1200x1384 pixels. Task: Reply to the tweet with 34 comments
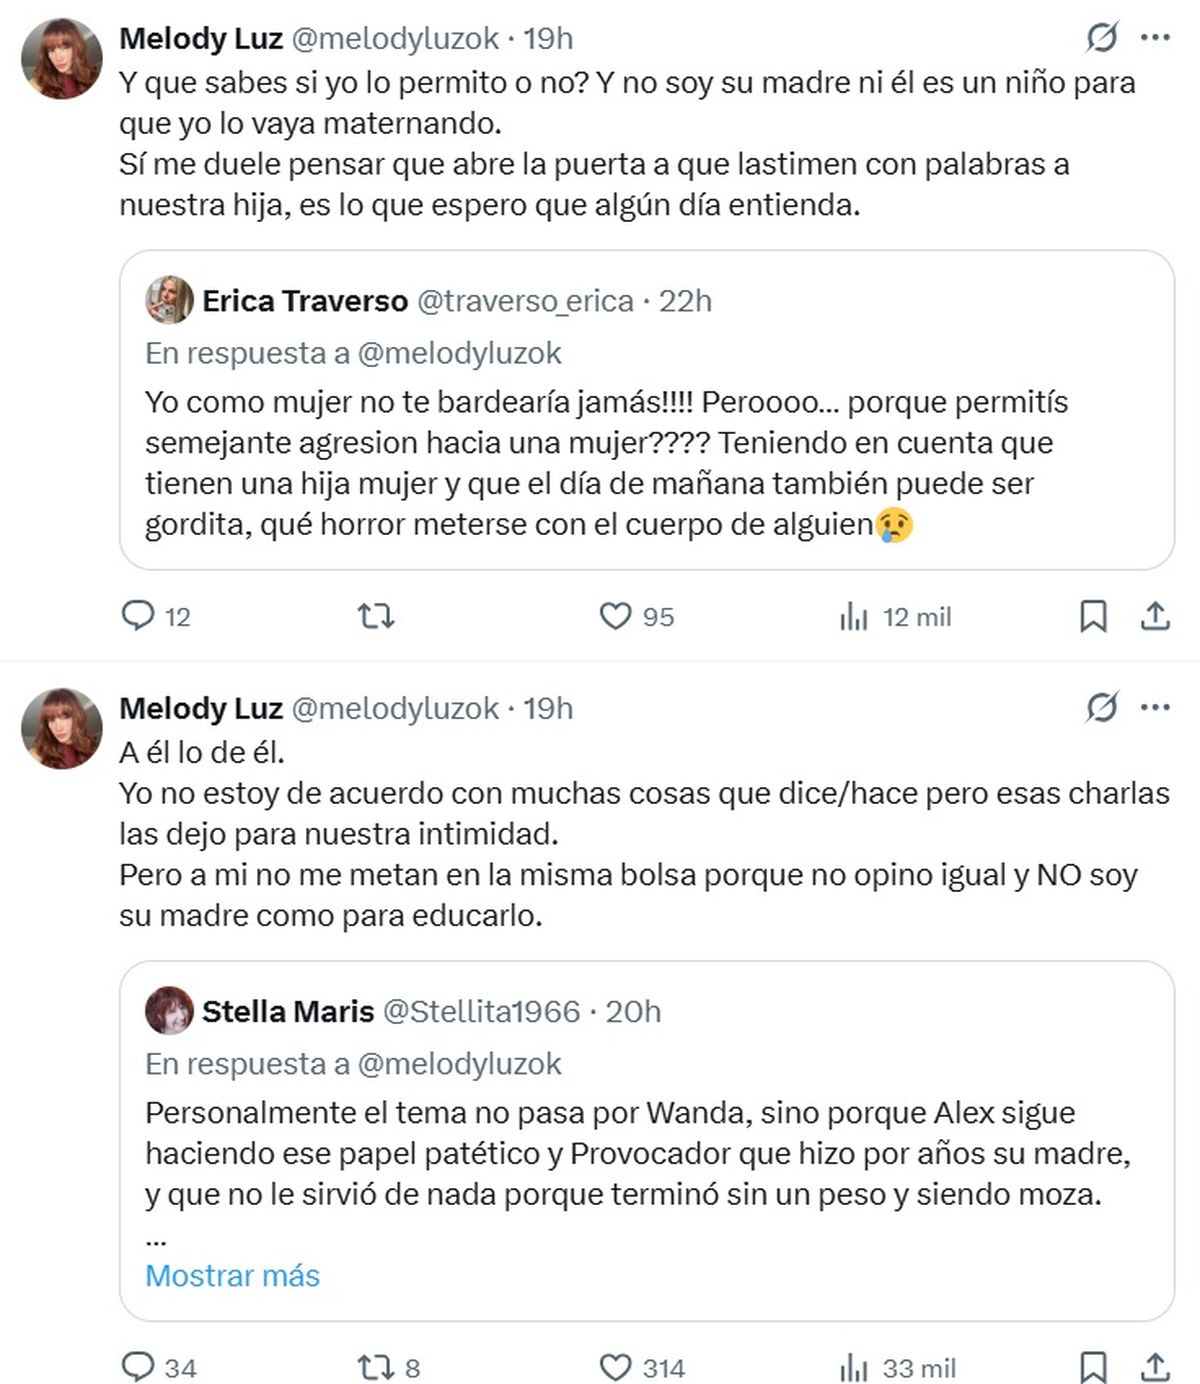point(137,1367)
